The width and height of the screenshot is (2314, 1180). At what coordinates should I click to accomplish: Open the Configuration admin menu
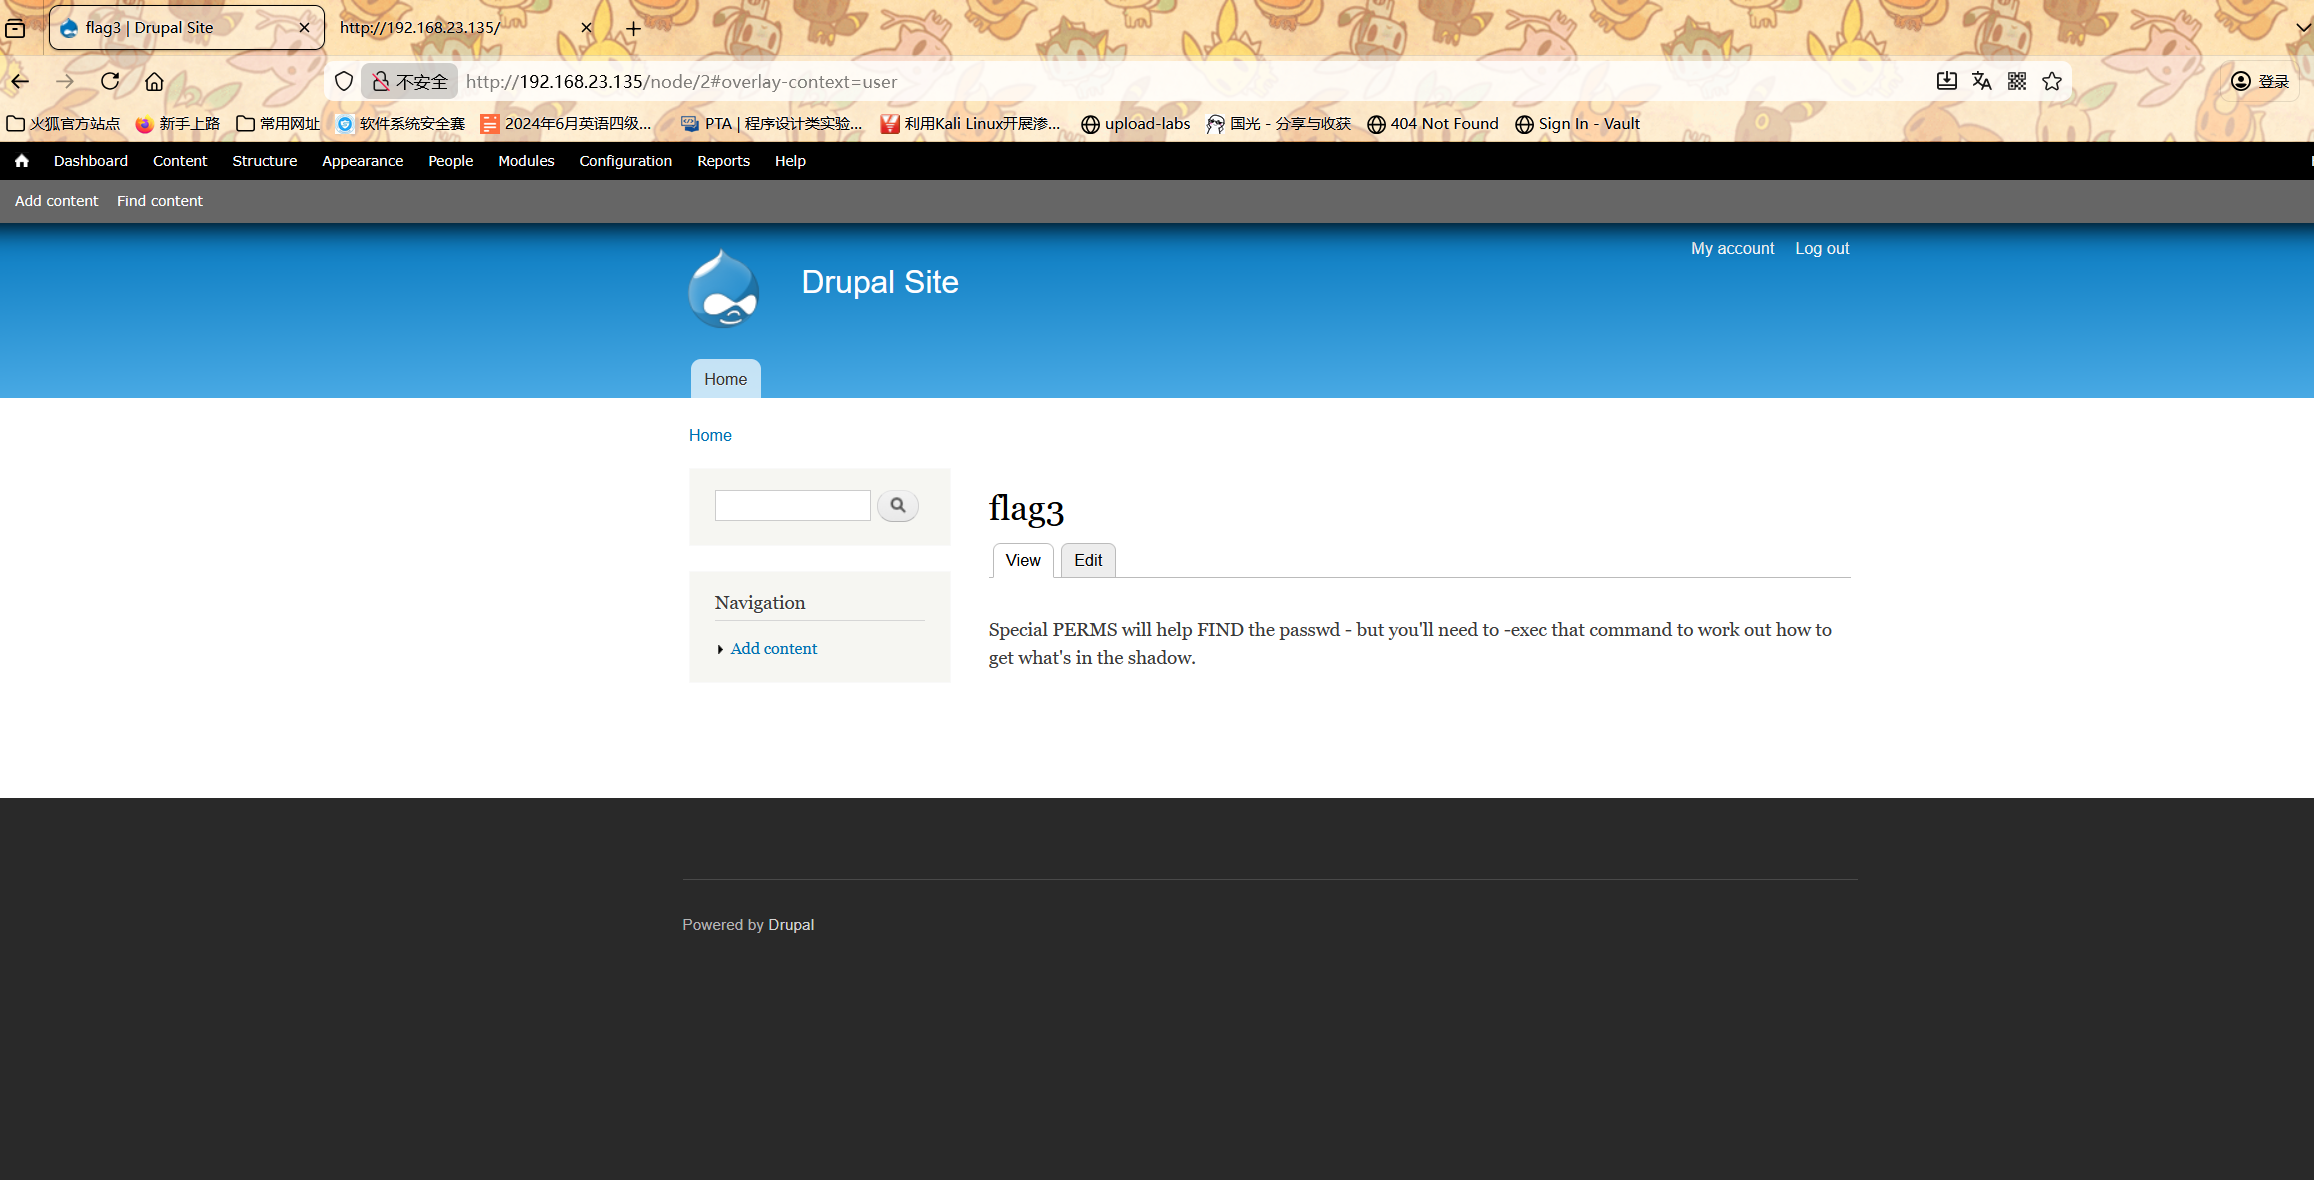[x=625, y=161]
